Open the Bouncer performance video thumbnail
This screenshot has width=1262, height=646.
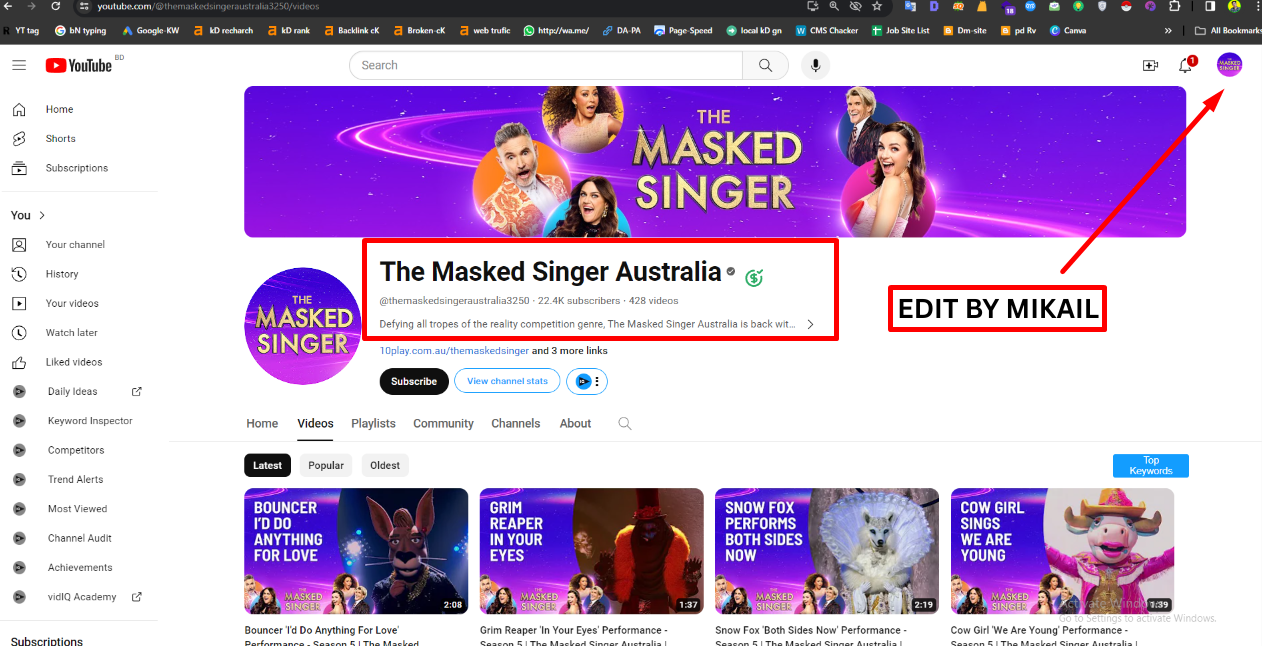point(356,550)
